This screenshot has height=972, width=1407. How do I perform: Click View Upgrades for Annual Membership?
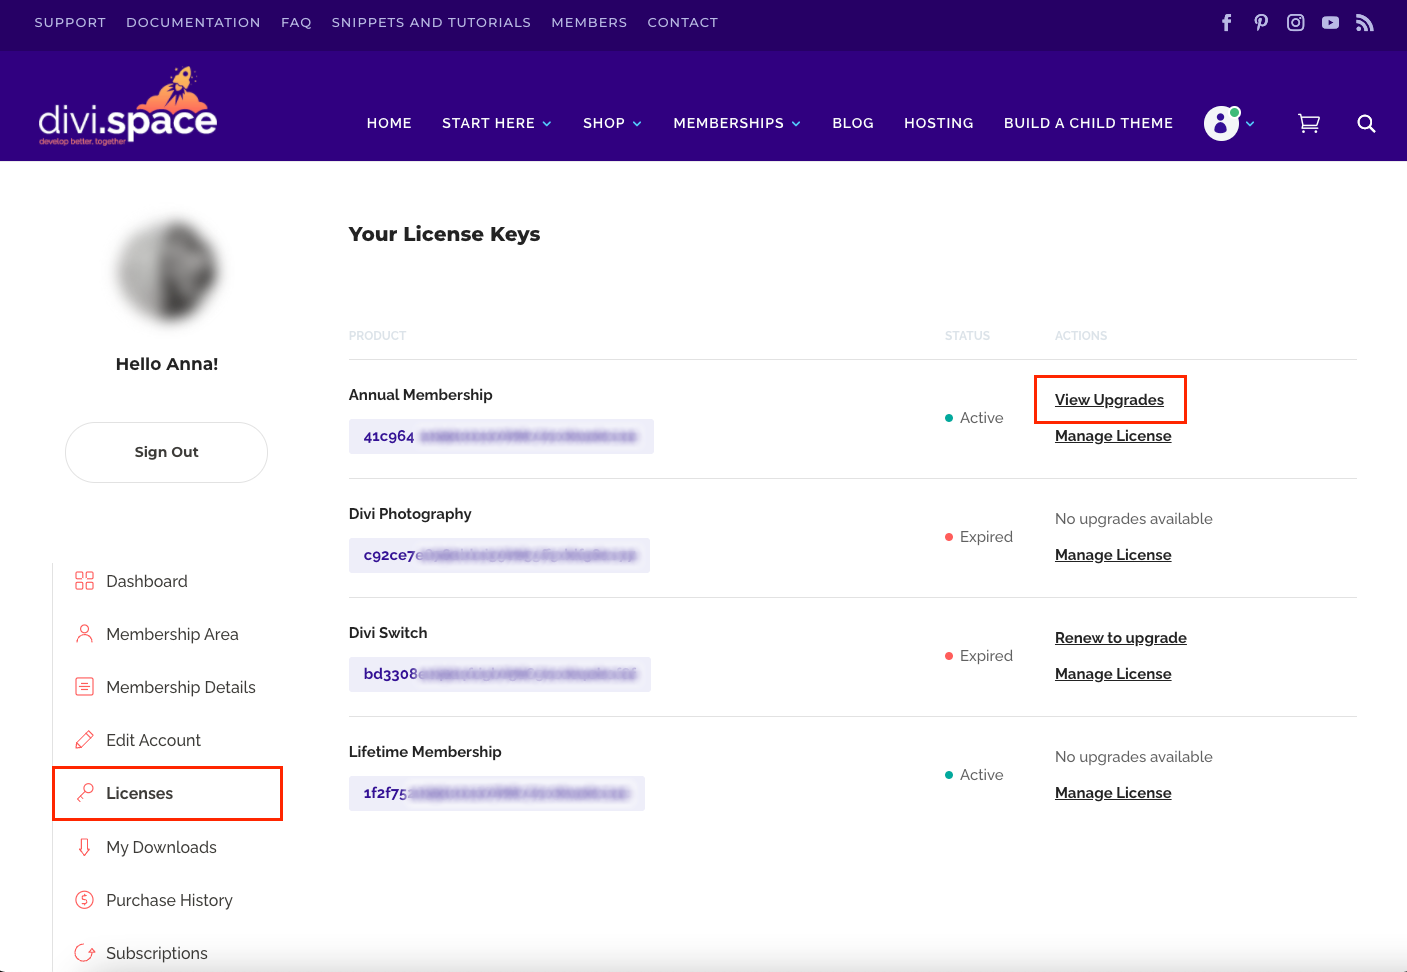[x=1109, y=400]
